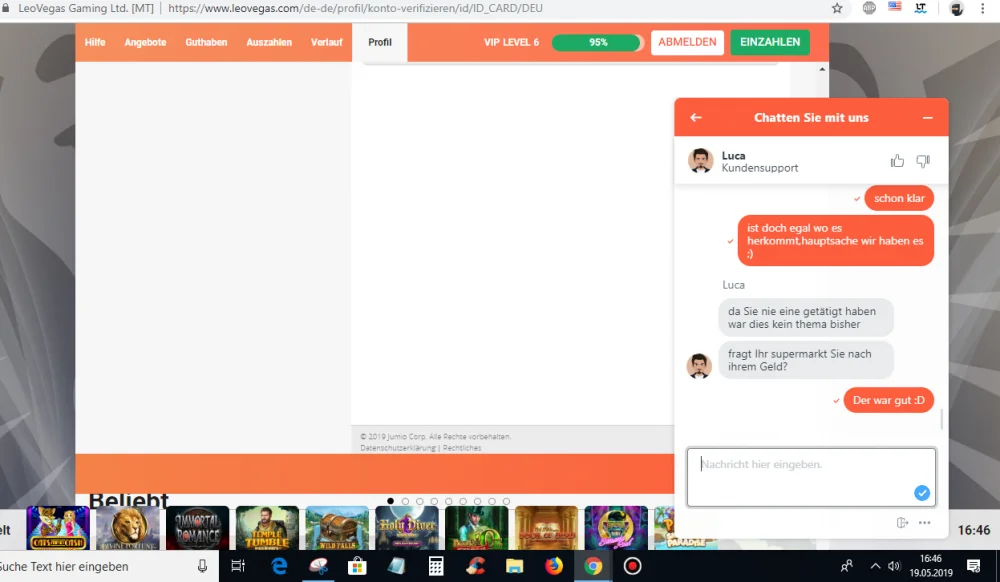This screenshot has width=1000, height=582.
Task: Click Luca's avatar in chat header
Action: (700, 161)
